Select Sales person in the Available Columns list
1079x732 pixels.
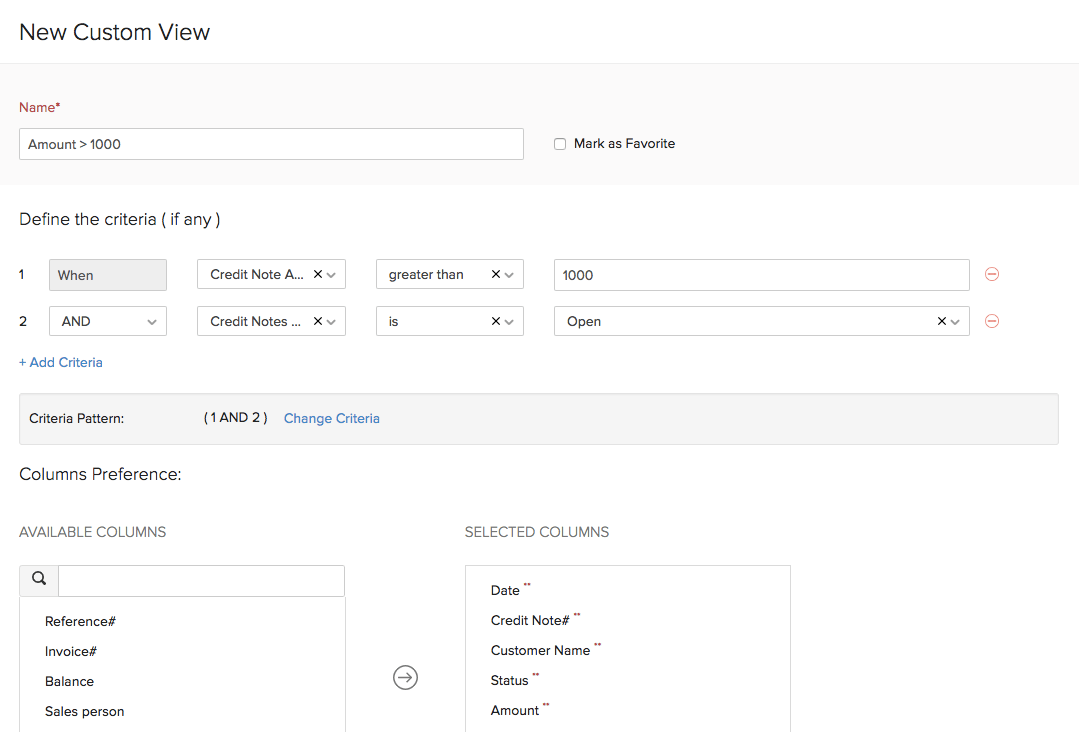click(84, 711)
